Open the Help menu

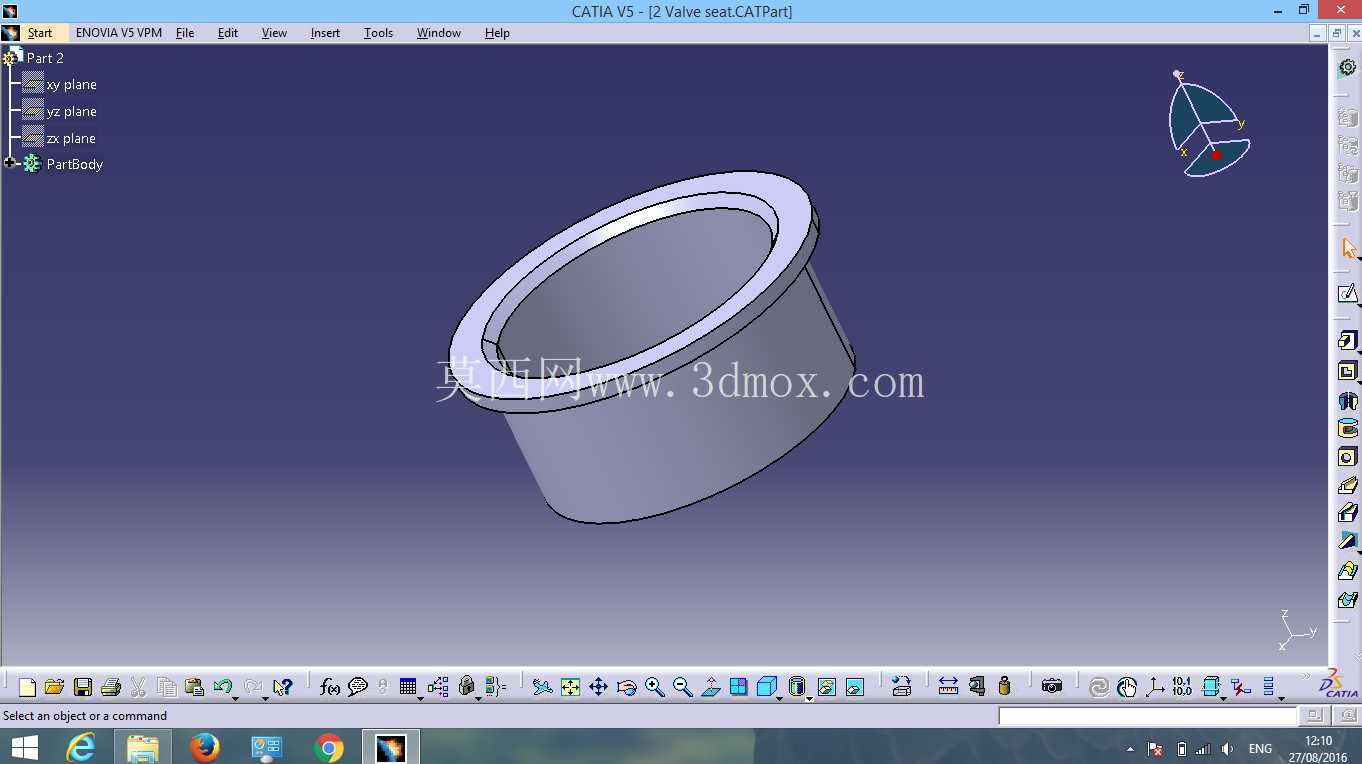point(497,33)
